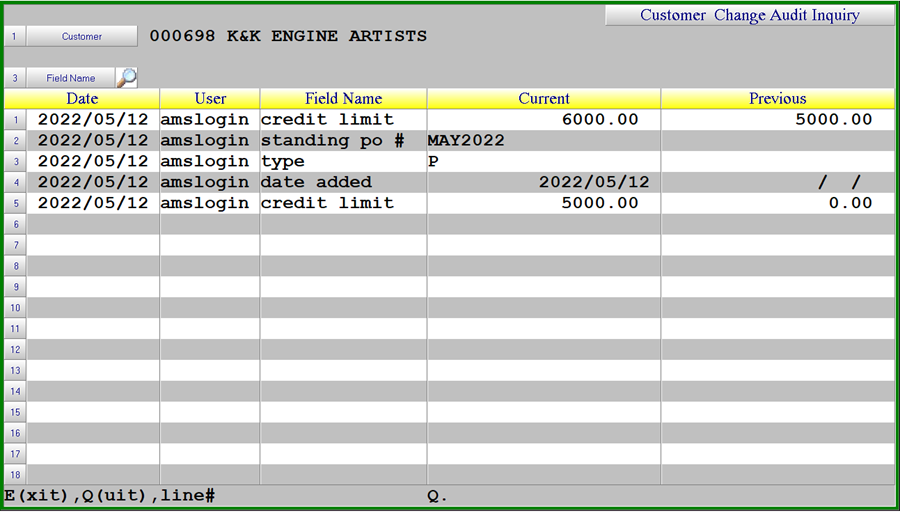The height and width of the screenshot is (513, 900).
Task: Select empty row number 12
Action: [x=15, y=349]
